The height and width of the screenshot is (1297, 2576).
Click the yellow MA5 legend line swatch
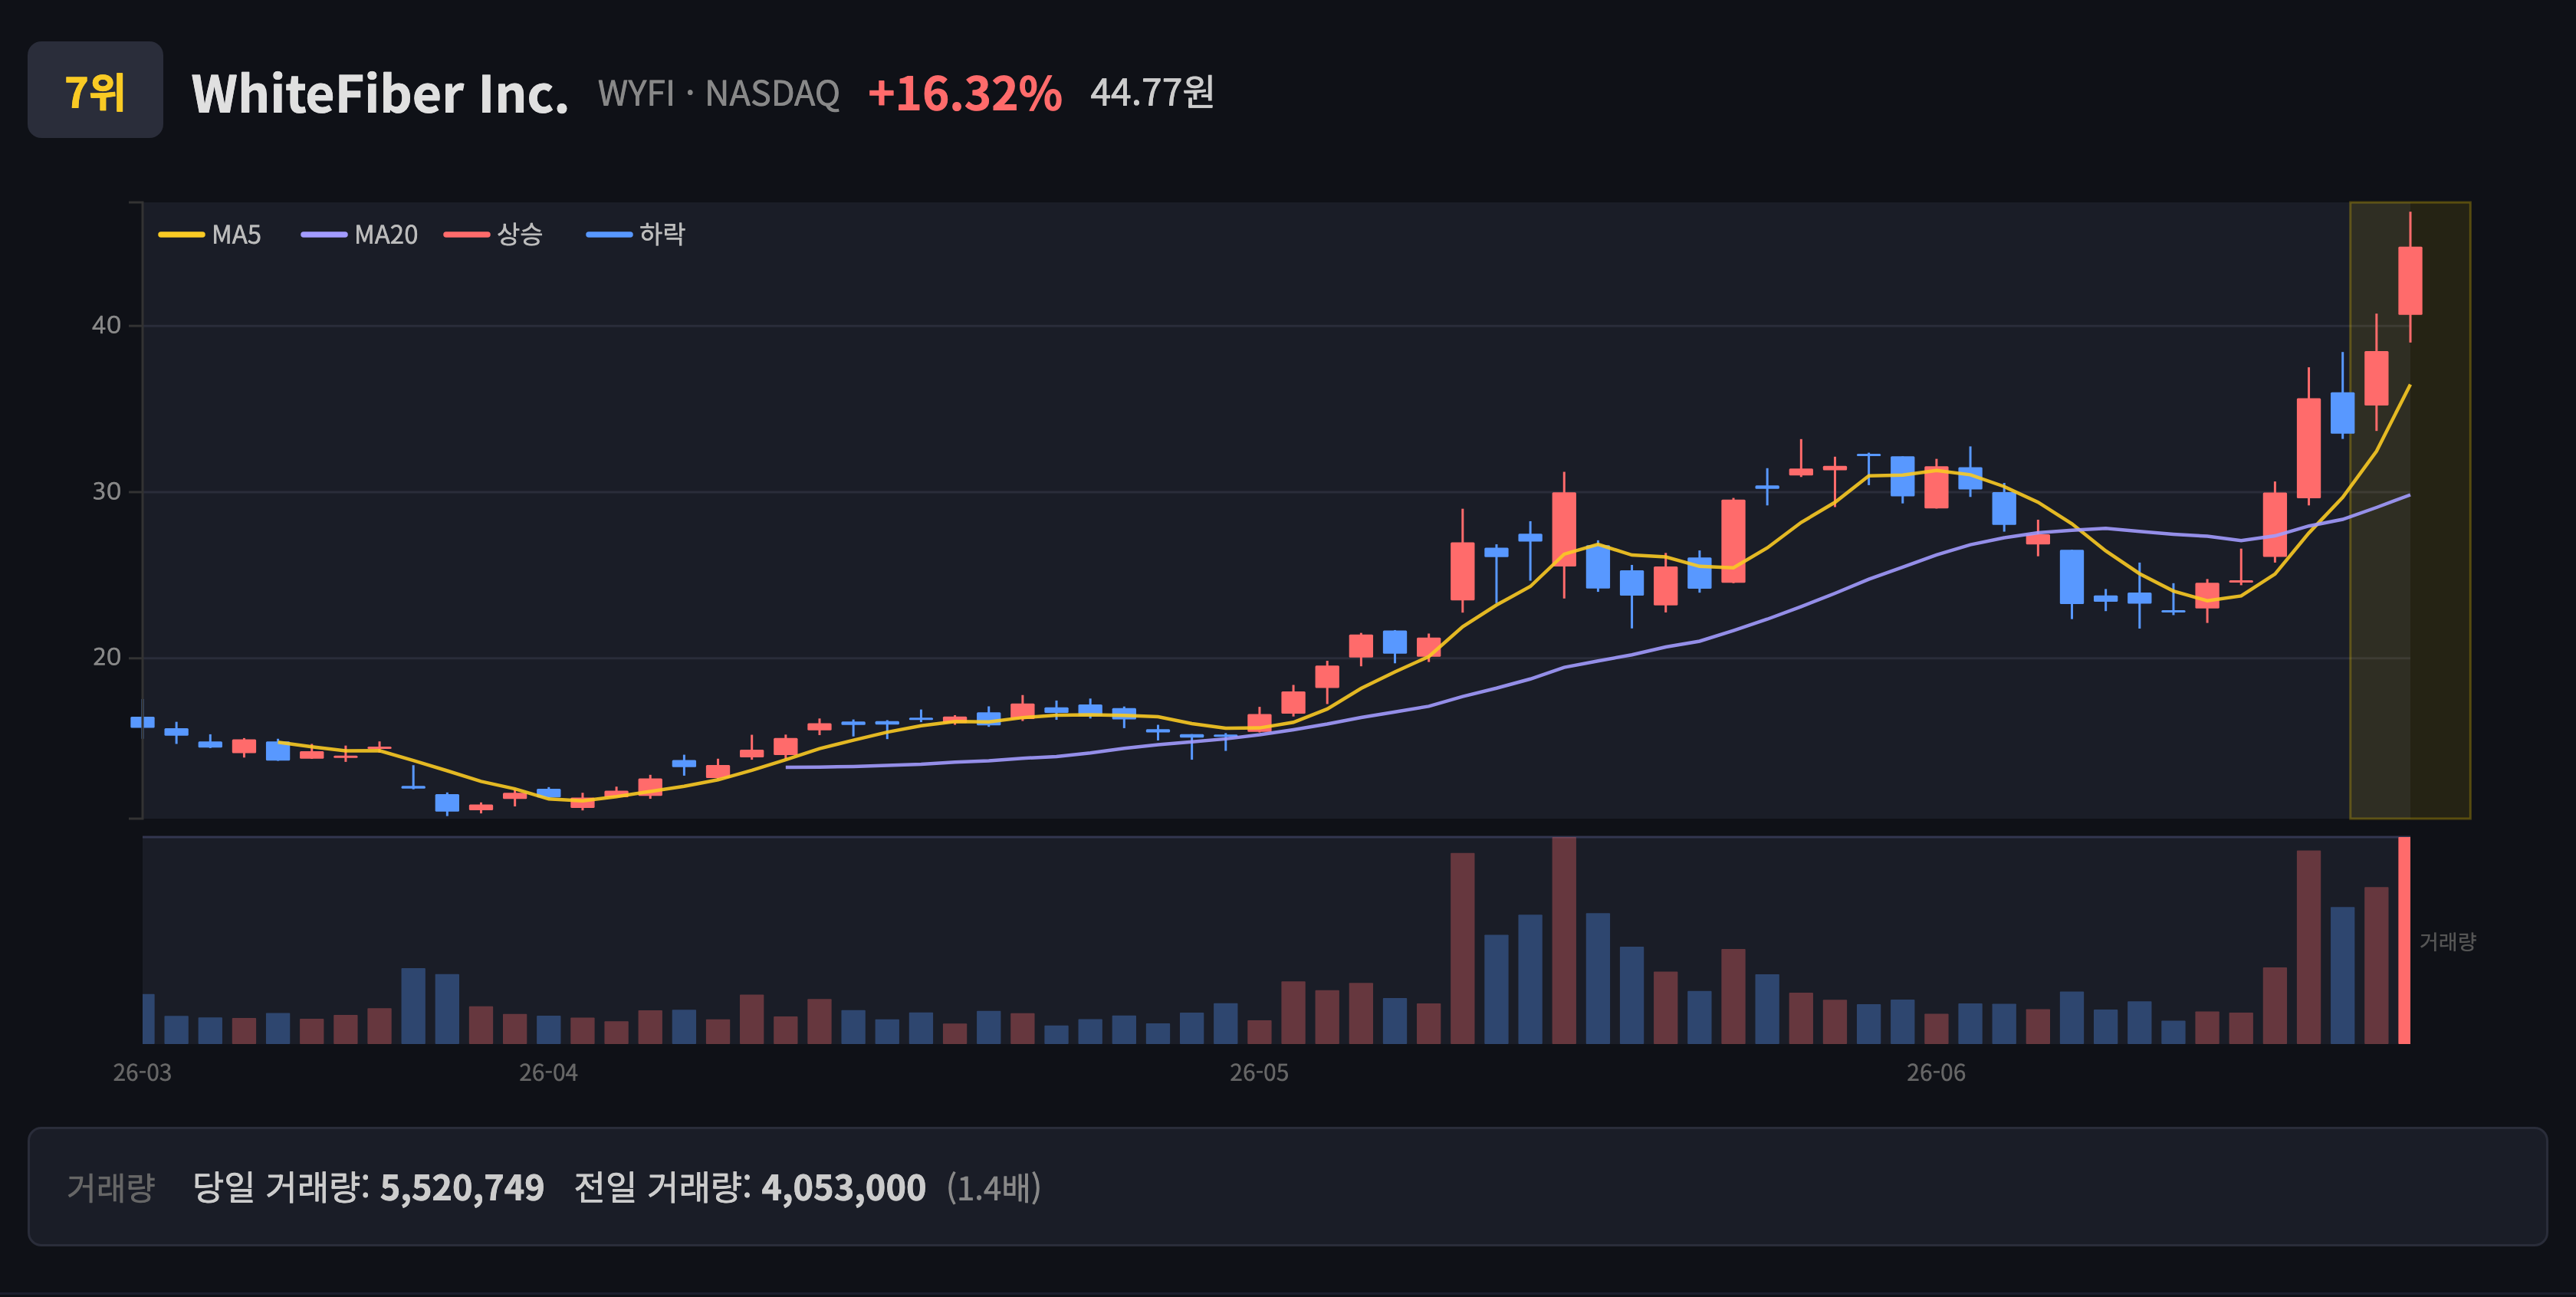[x=181, y=235]
